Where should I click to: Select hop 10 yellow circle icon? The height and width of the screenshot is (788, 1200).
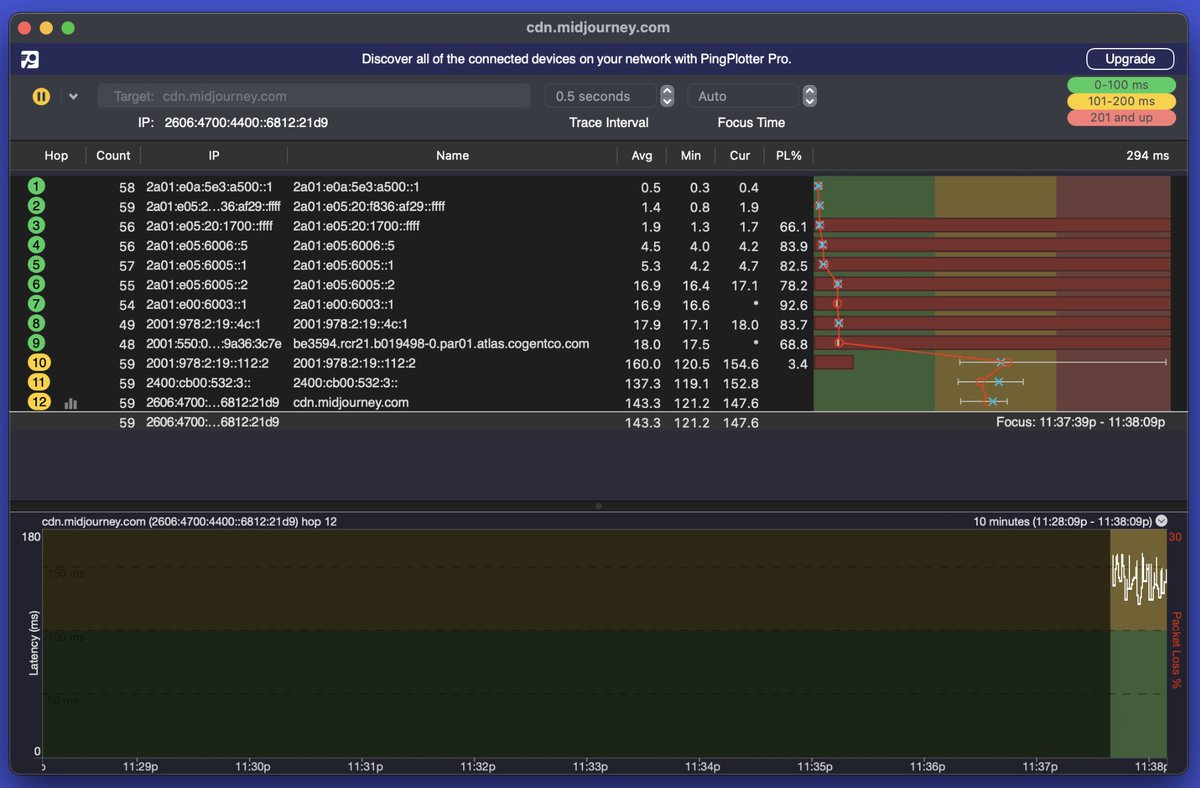pyautogui.click(x=39, y=363)
